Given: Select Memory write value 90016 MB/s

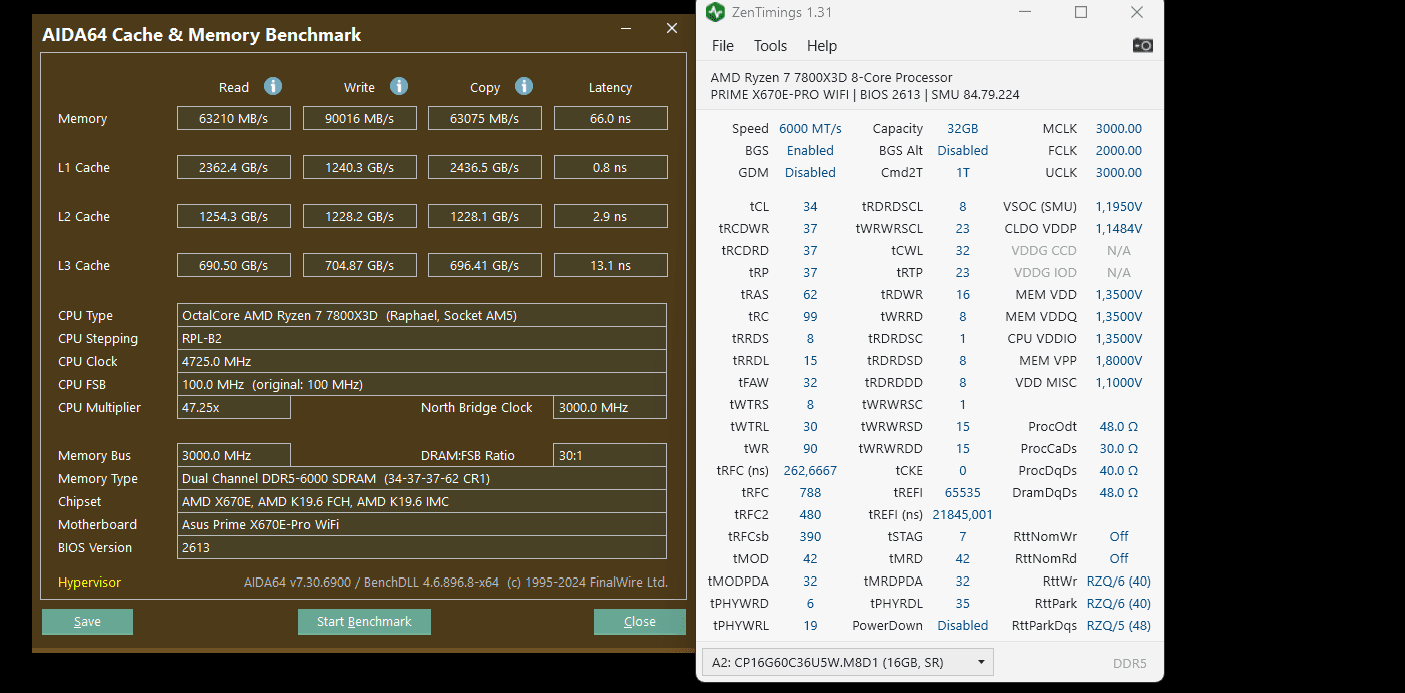Looking at the screenshot, I should (x=360, y=118).
